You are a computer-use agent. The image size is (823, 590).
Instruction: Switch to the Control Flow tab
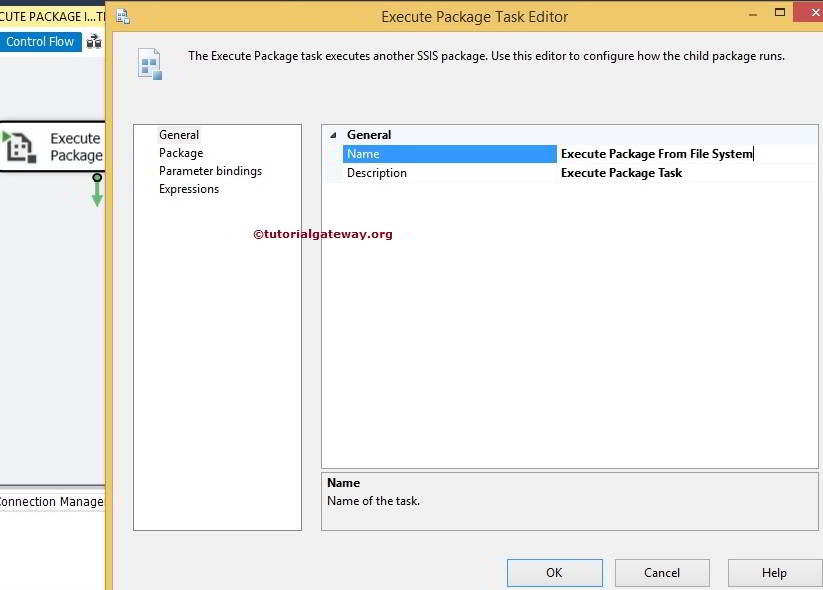click(x=40, y=41)
